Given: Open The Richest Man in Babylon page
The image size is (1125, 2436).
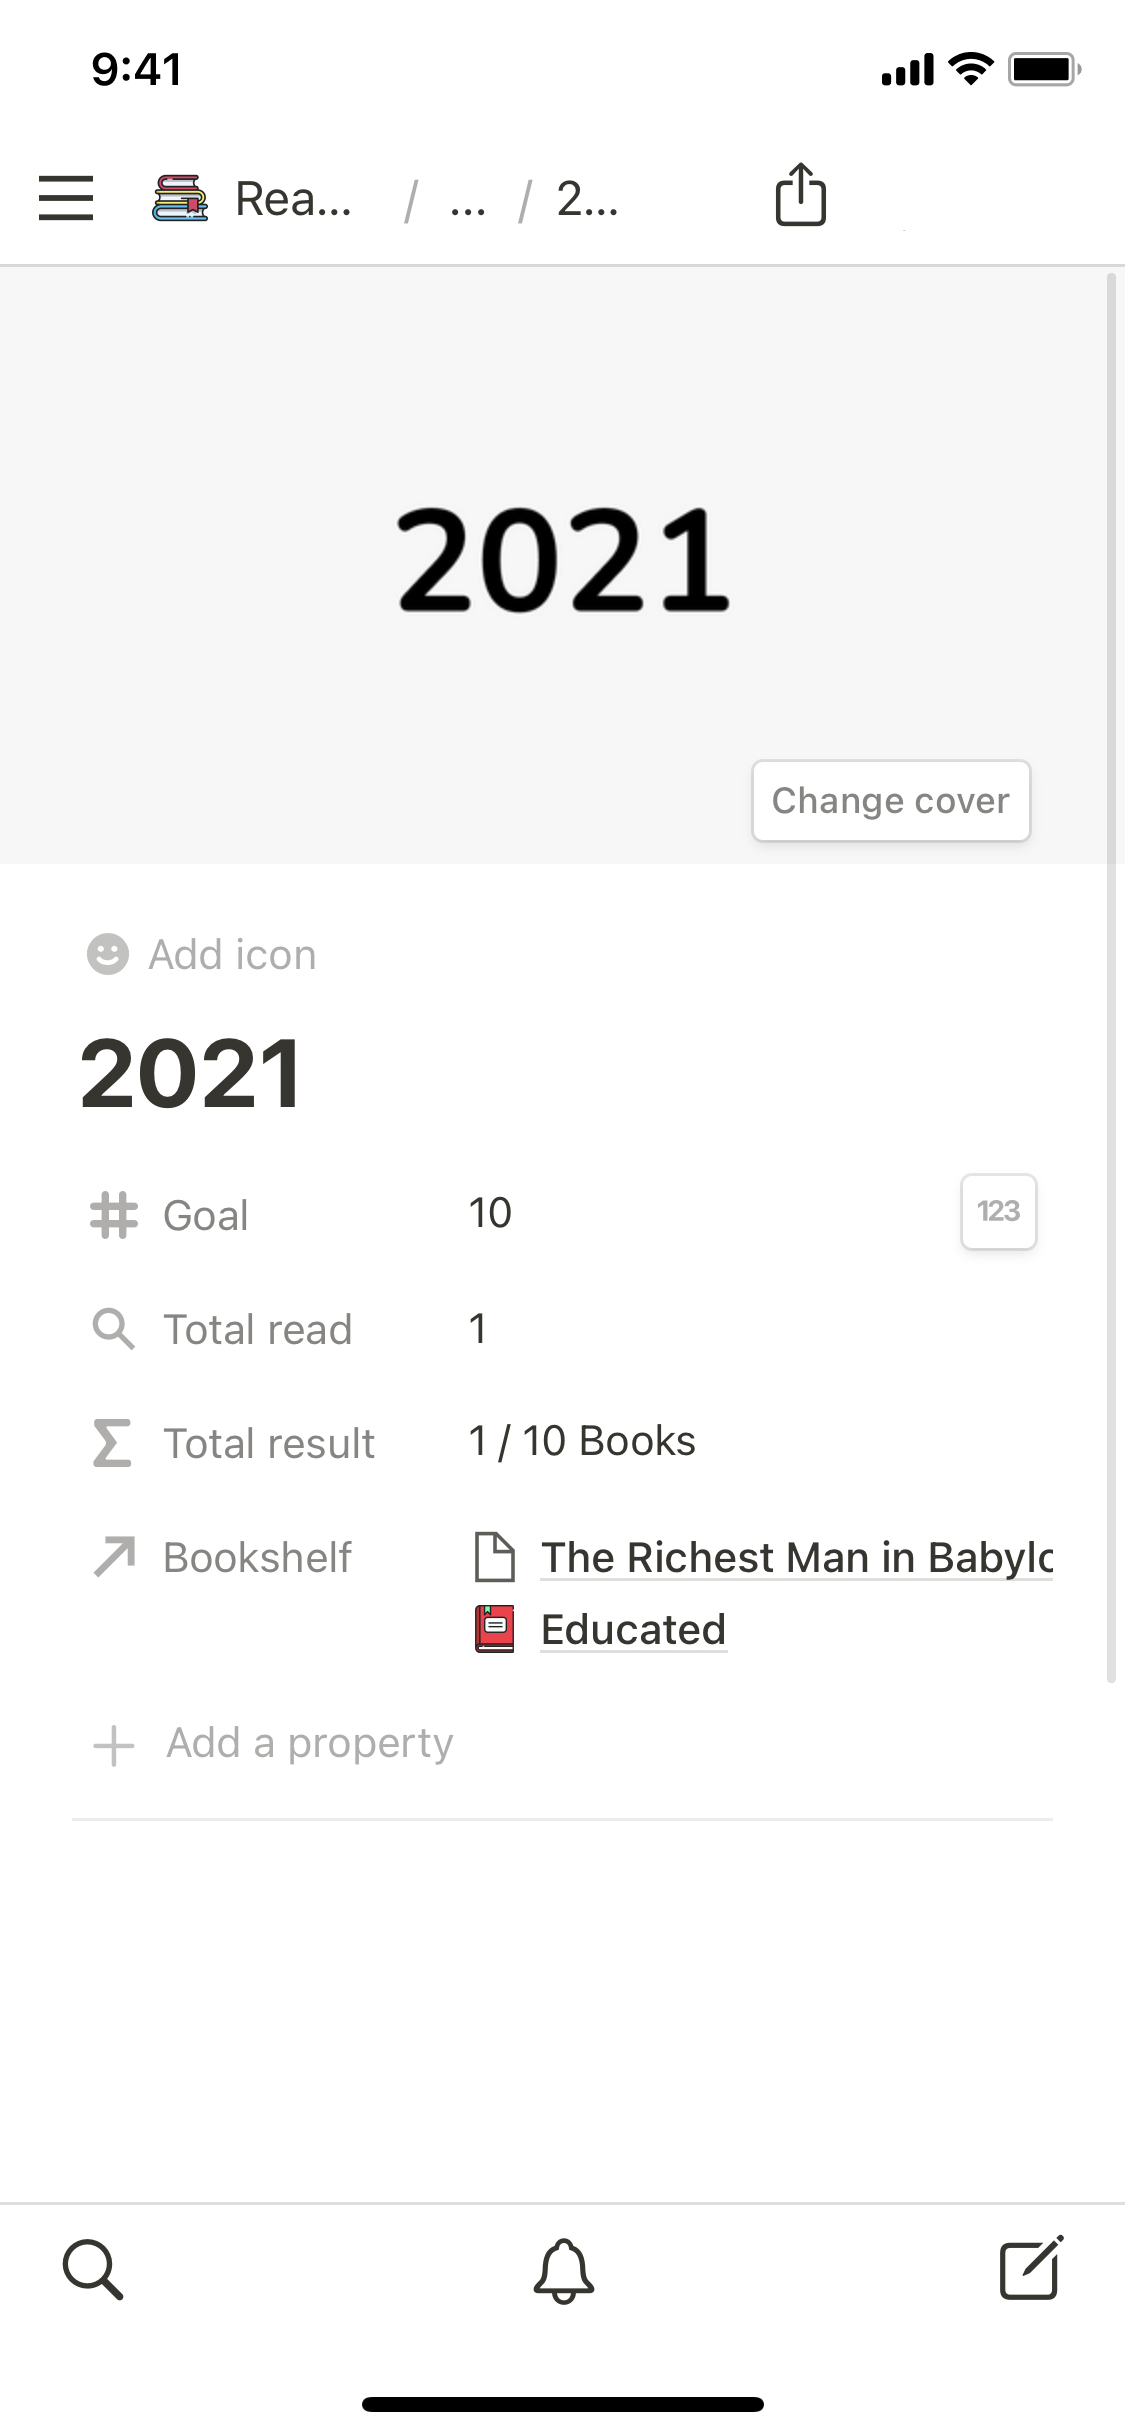Looking at the screenshot, I should click(x=796, y=1557).
